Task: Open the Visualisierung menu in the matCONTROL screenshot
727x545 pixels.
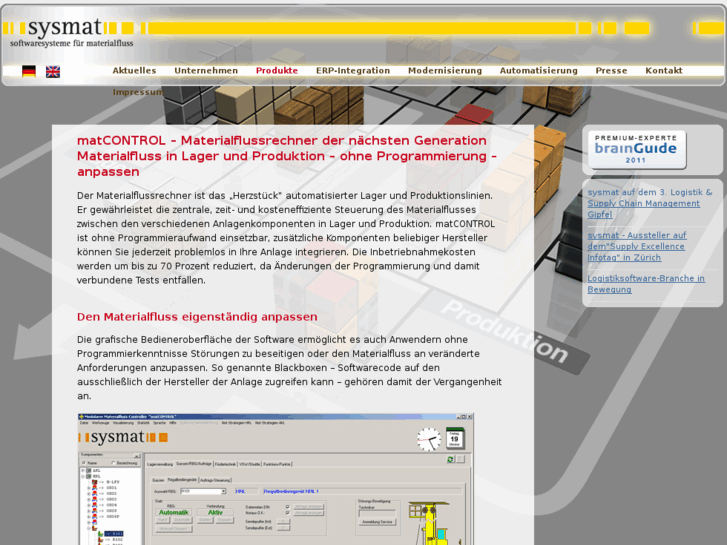Action: coord(123,423)
